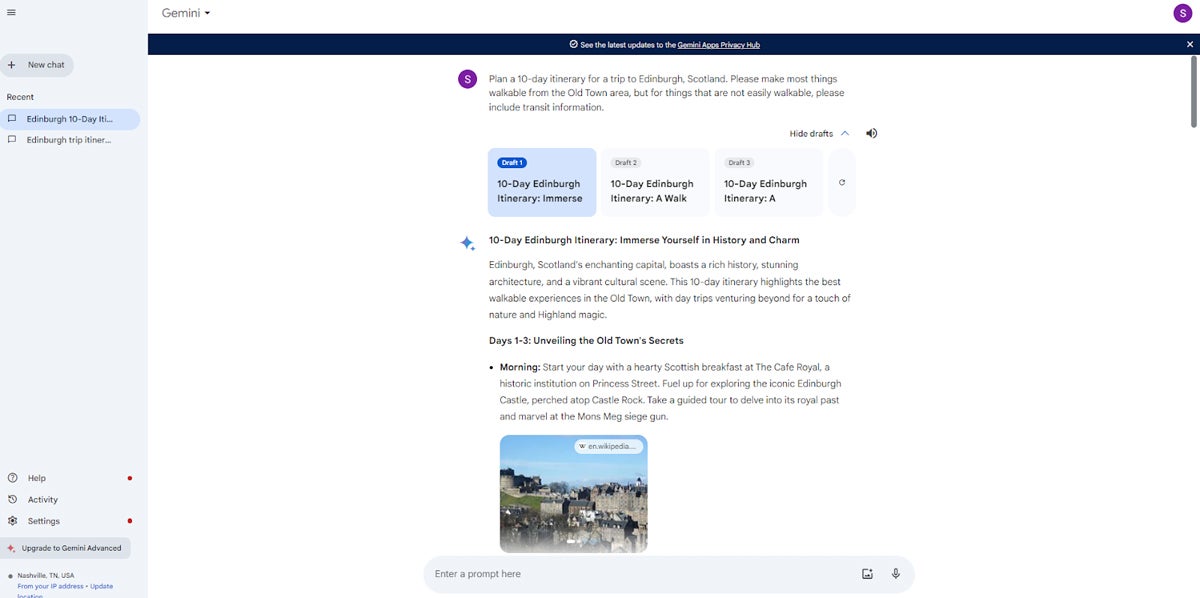Viewport: 1200px width, 598px height.
Task: Dismiss the privacy hub banner with X
Action: [x=1190, y=44]
